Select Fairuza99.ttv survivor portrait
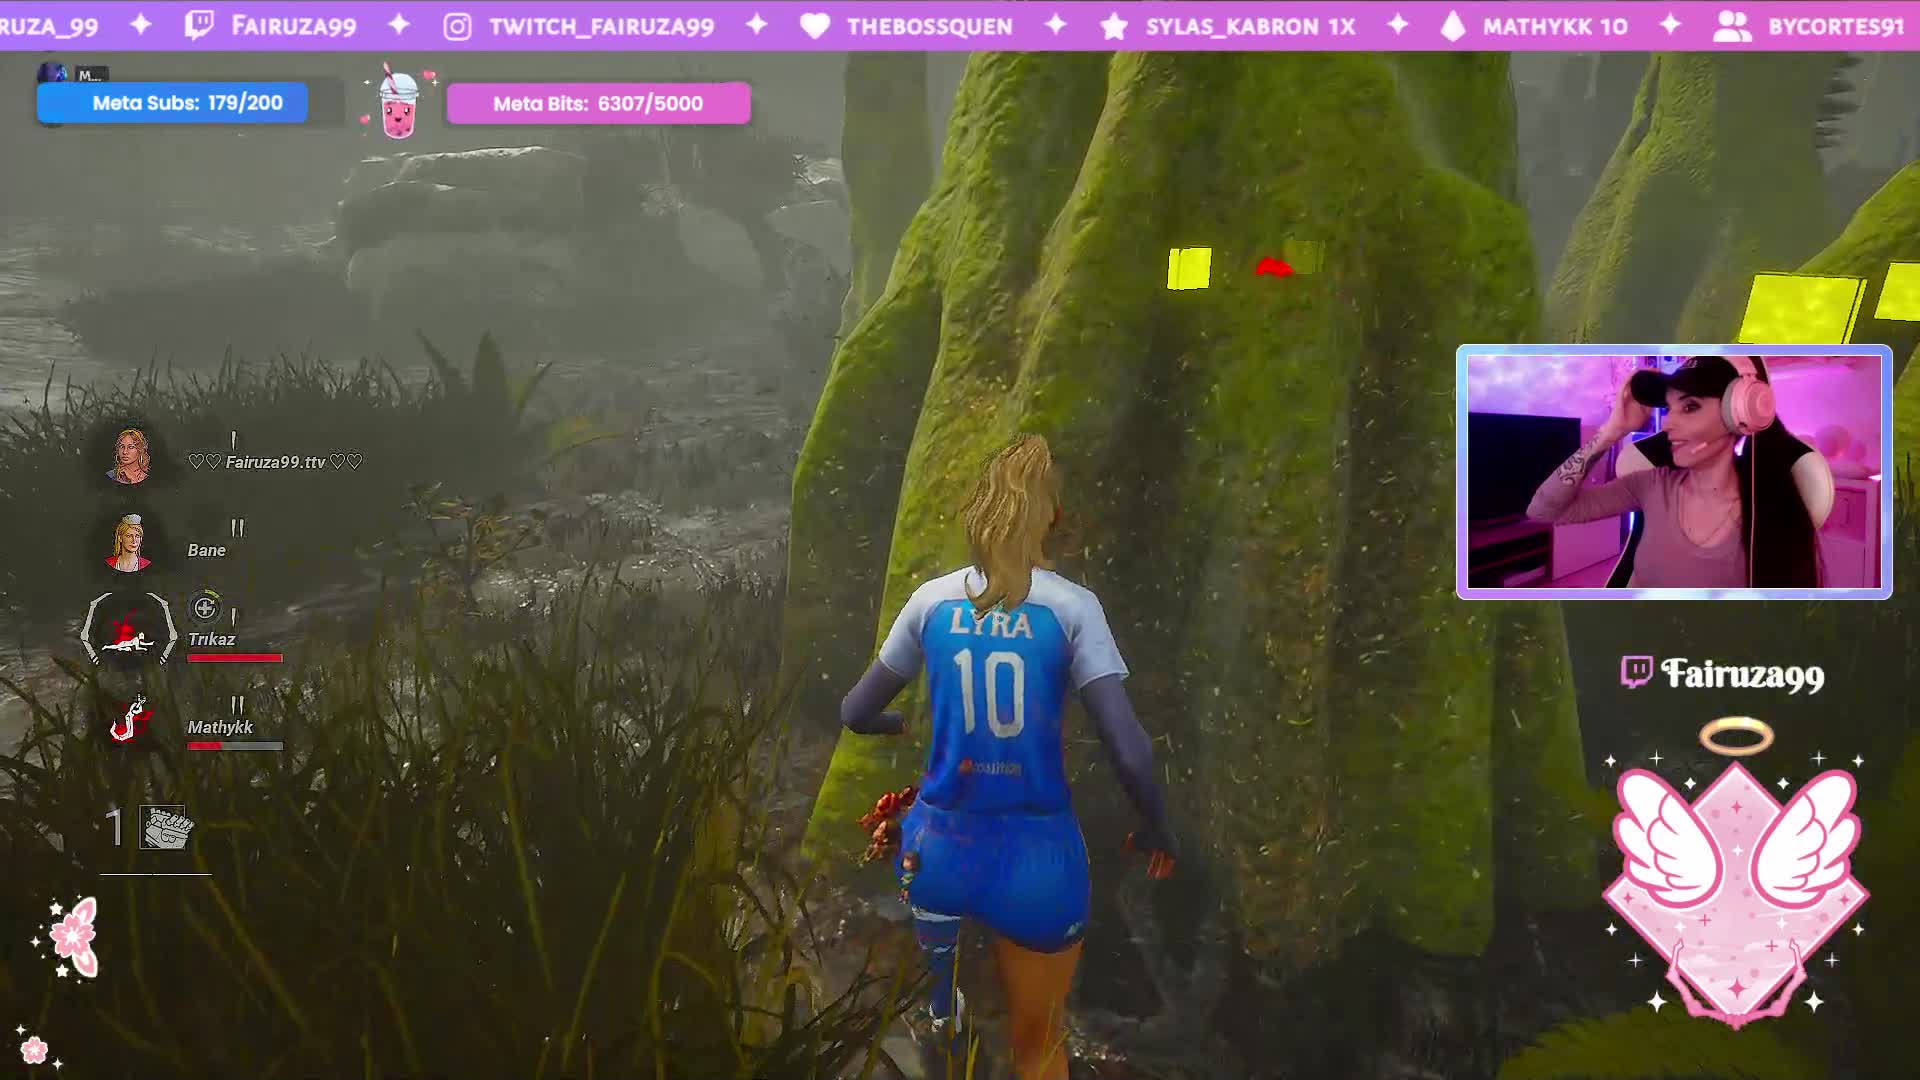Screen dimensions: 1920x1080 [130, 456]
